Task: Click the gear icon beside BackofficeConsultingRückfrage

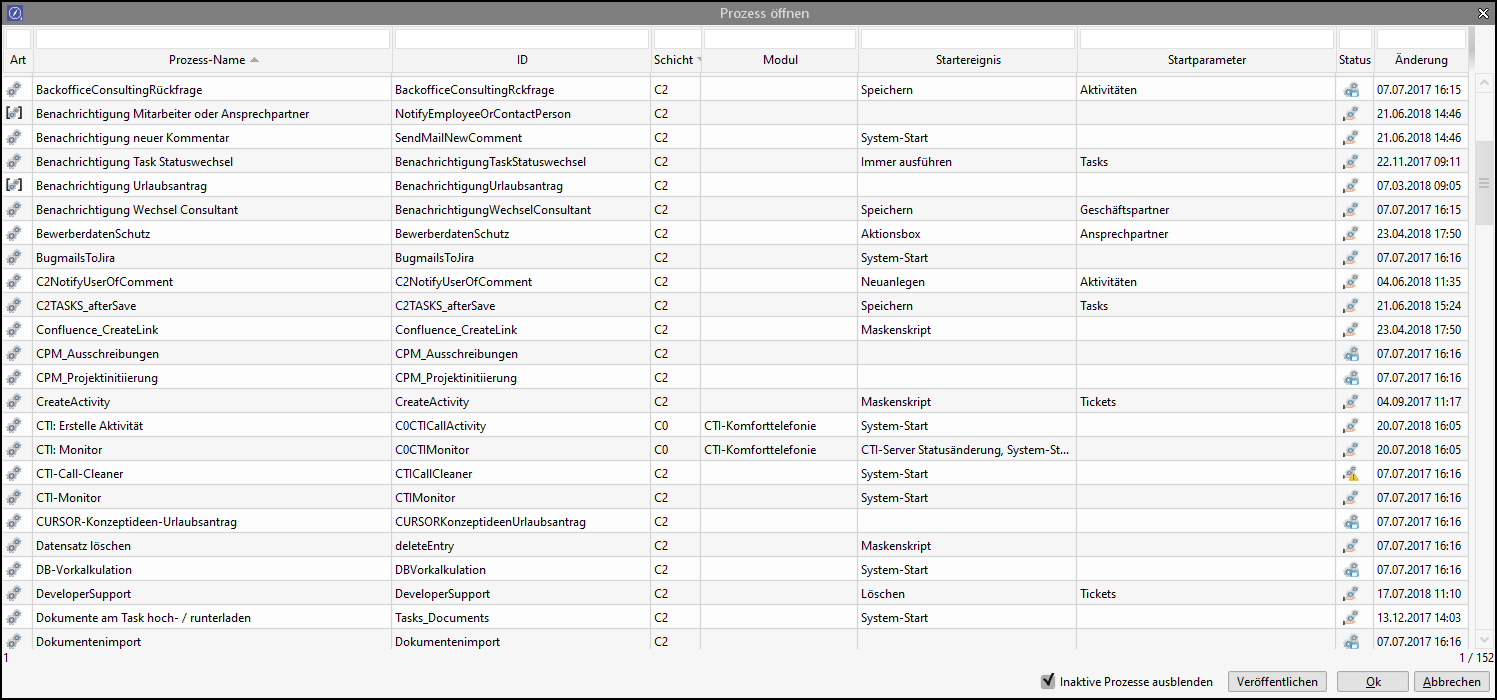Action: 14,90
